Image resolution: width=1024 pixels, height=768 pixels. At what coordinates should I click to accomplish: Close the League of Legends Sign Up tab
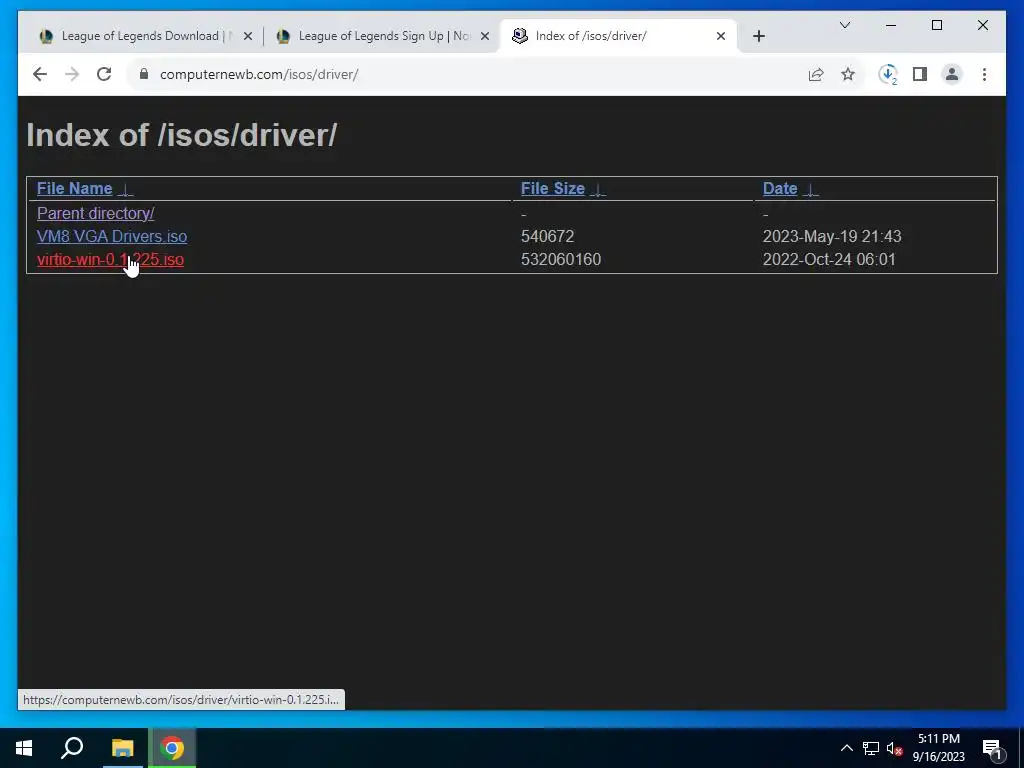click(x=485, y=37)
